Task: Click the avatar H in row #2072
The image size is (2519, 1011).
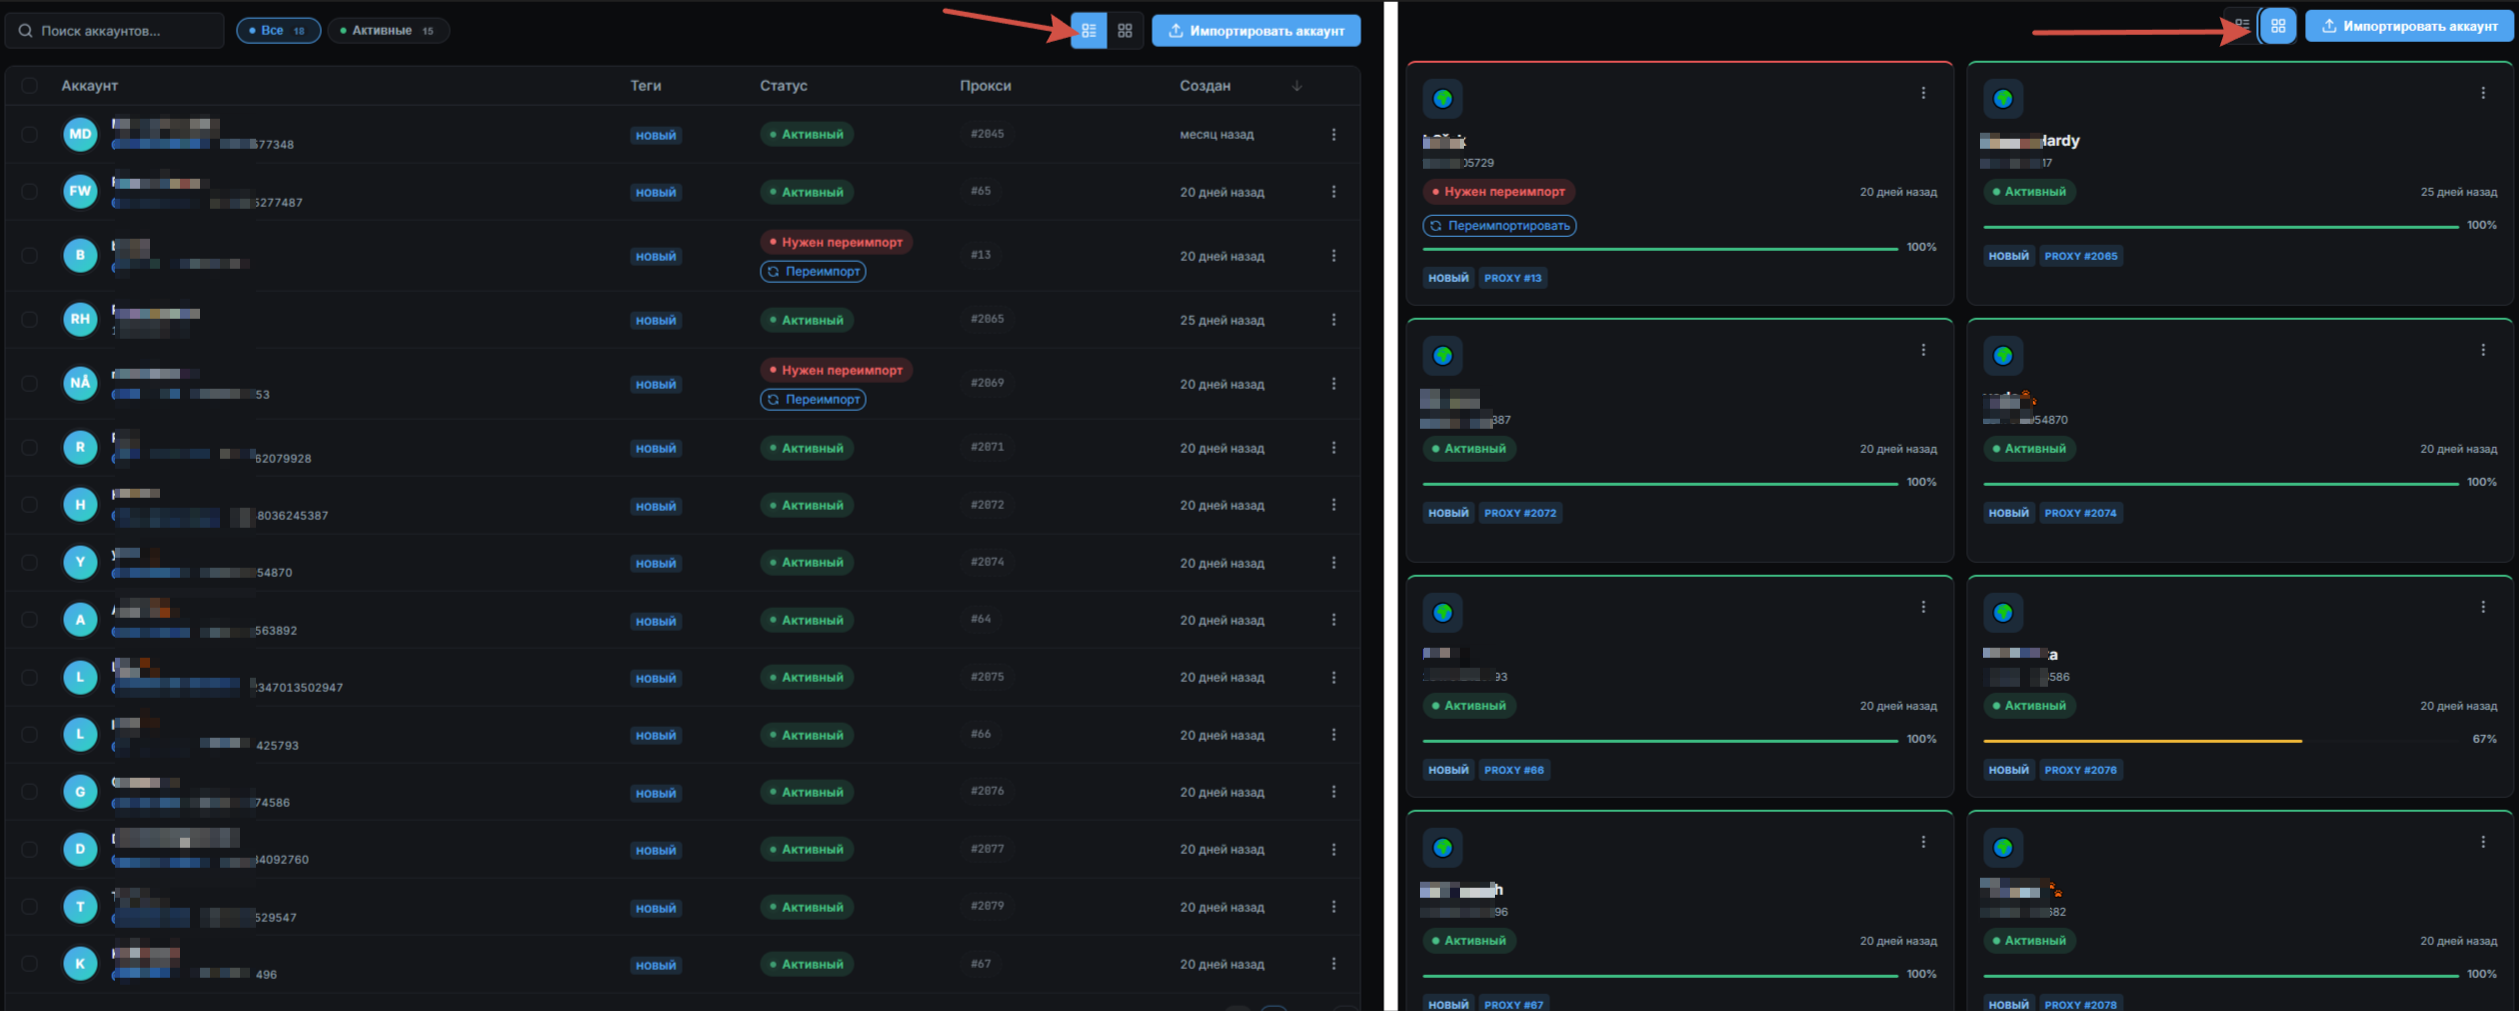Action: pyautogui.click(x=80, y=505)
